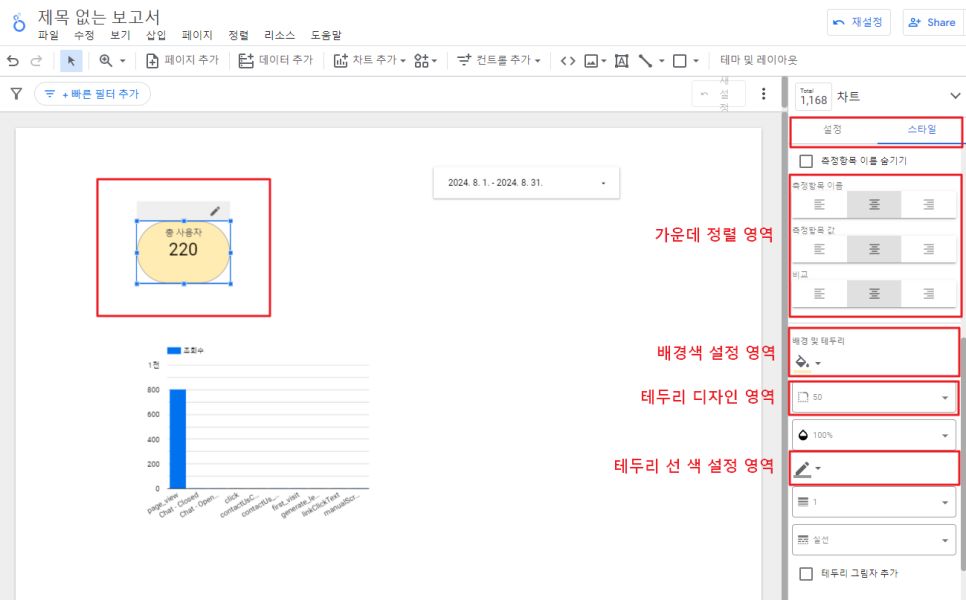Click the insert image icon

[591, 60]
